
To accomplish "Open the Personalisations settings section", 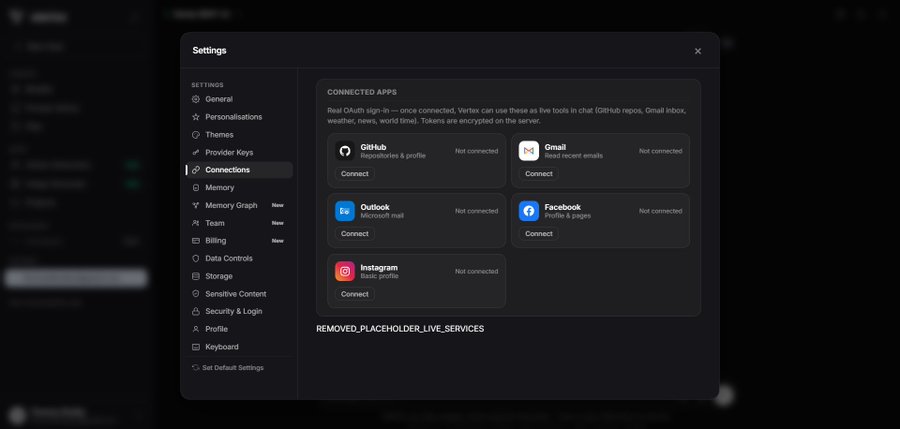I will pyautogui.click(x=239, y=117).
